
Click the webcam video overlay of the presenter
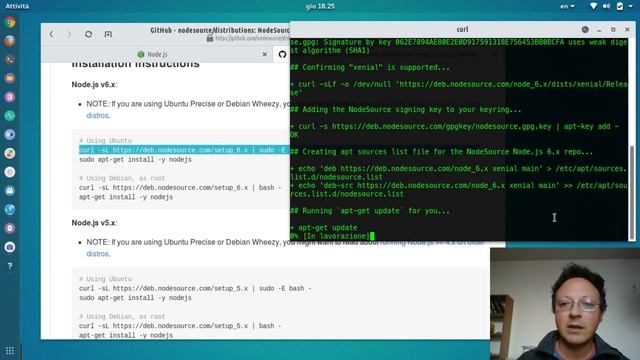pos(565,304)
